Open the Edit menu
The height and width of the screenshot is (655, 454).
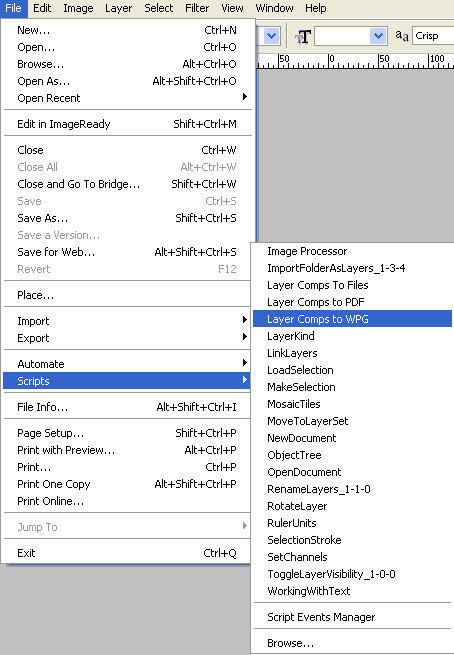pyautogui.click(x=42, y=8)
